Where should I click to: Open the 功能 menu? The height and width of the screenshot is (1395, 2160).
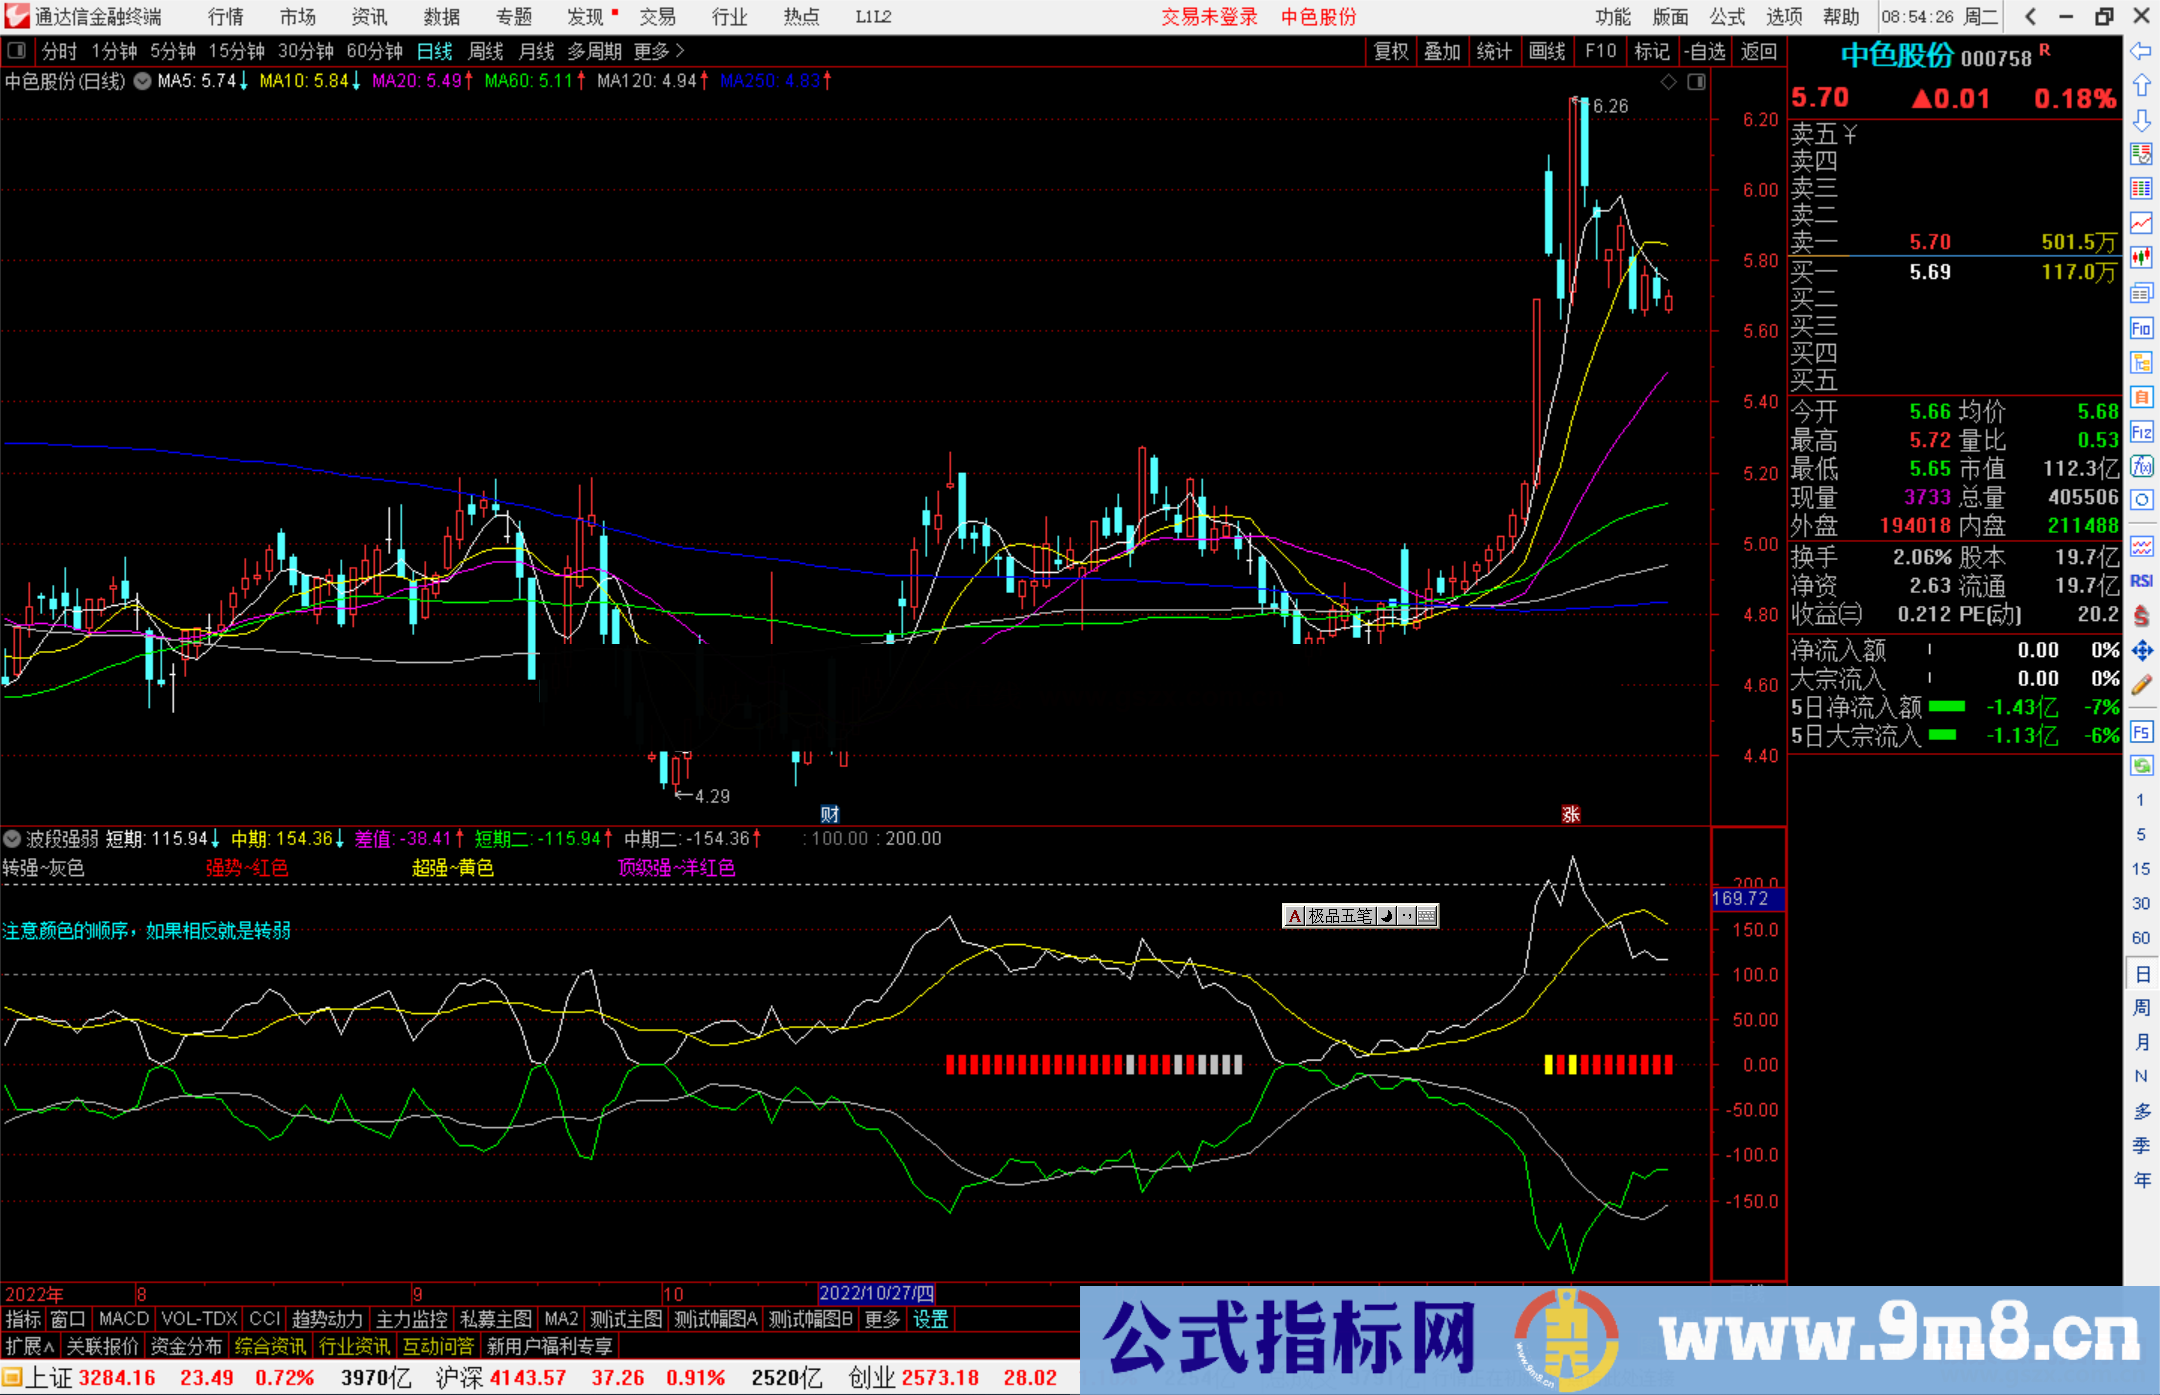click(1612, 17)
